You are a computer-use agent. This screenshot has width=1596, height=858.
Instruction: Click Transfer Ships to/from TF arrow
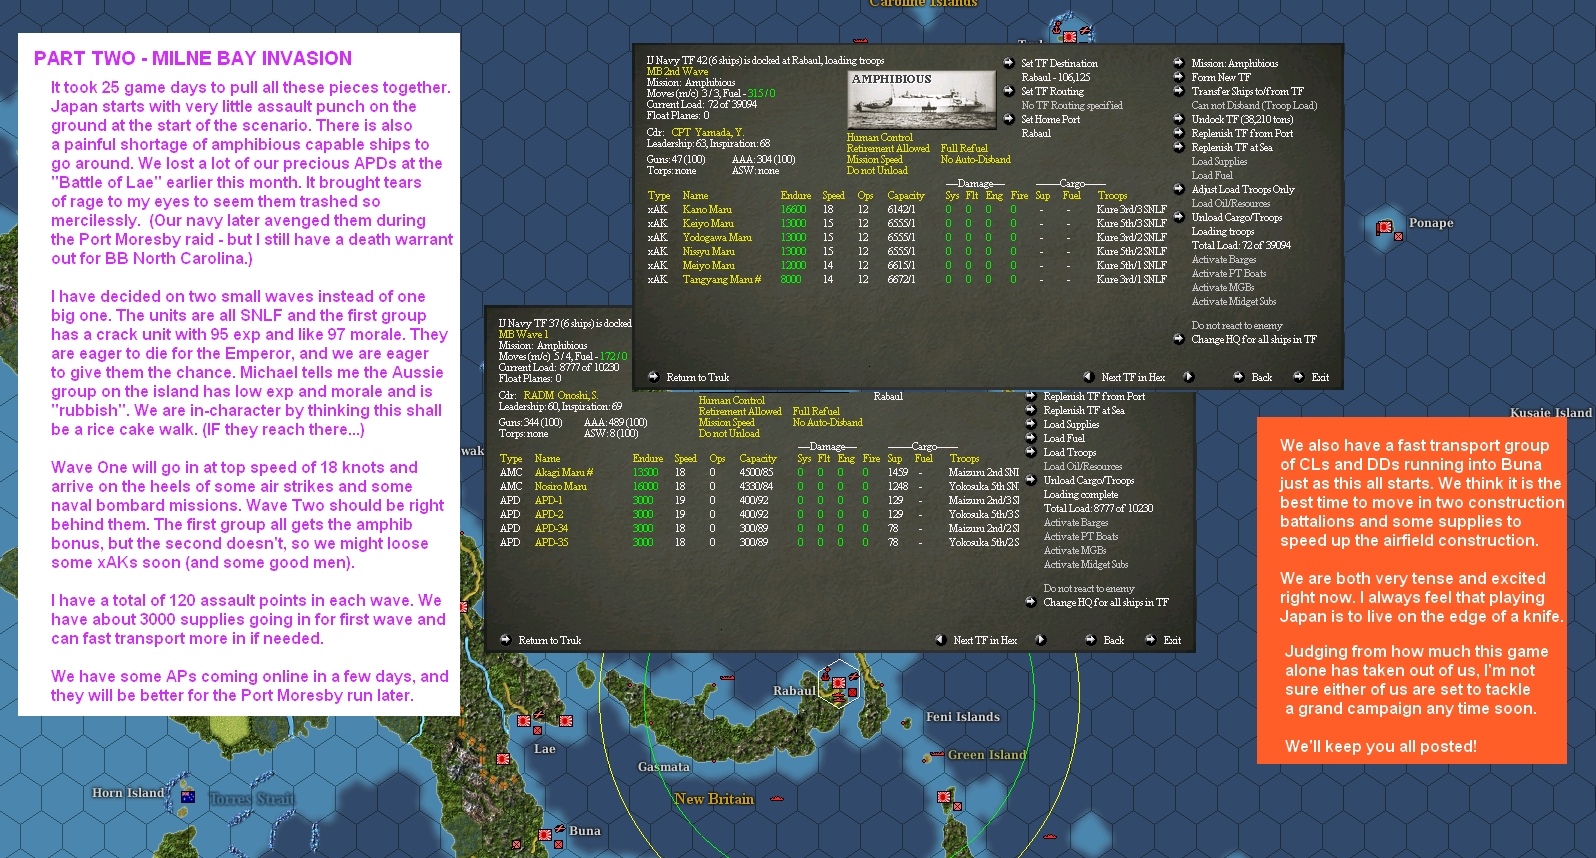1179,91
